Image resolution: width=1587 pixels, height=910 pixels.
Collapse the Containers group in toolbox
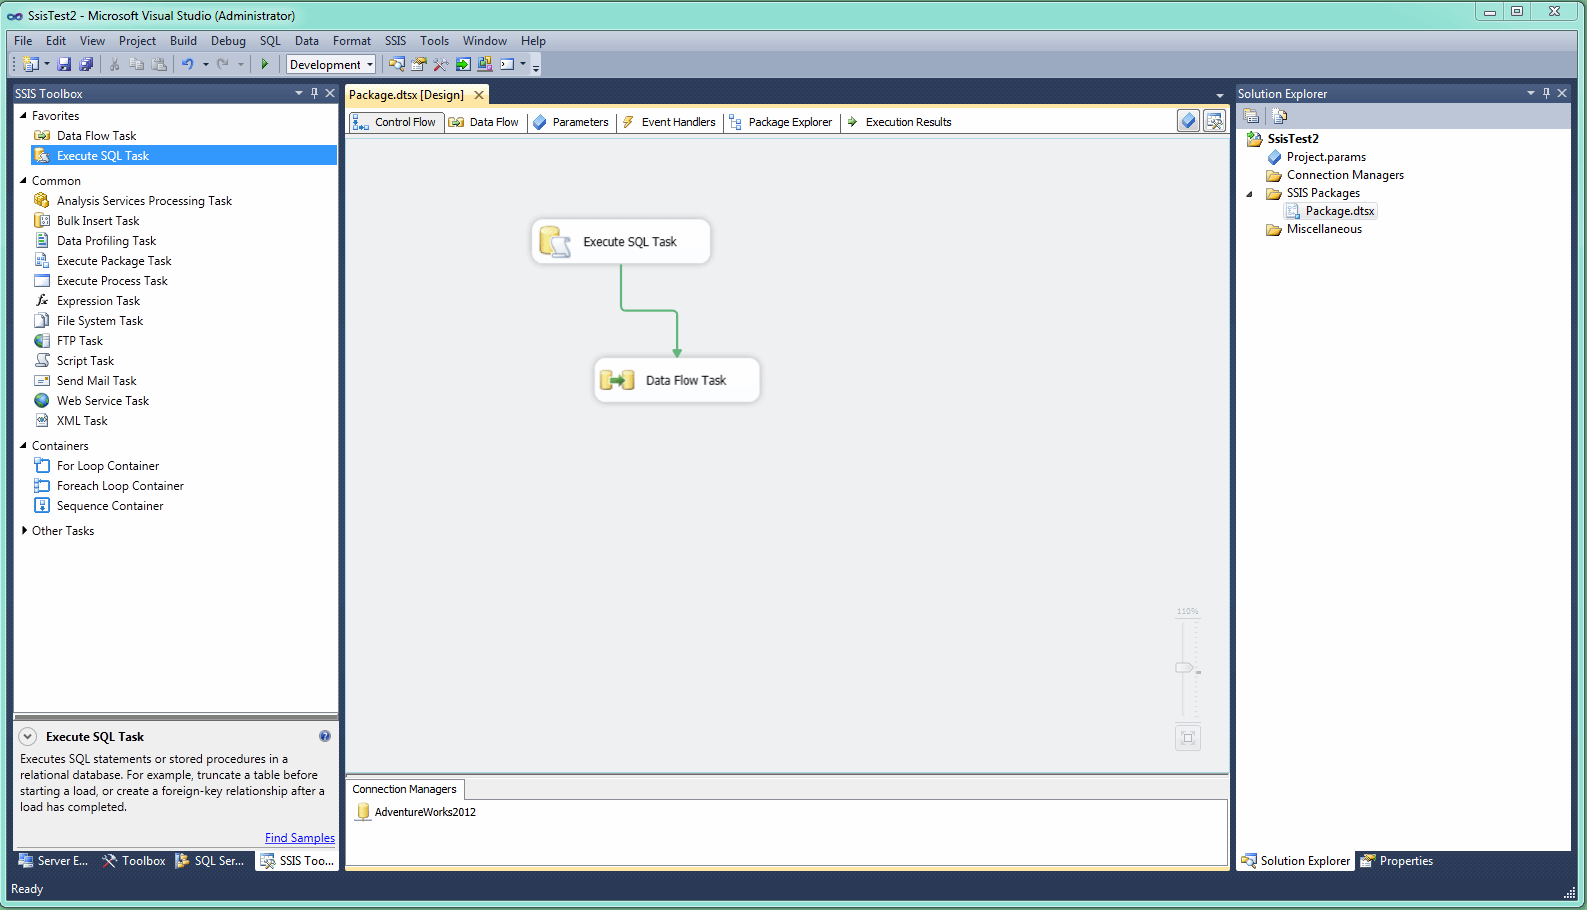[24, 446]
